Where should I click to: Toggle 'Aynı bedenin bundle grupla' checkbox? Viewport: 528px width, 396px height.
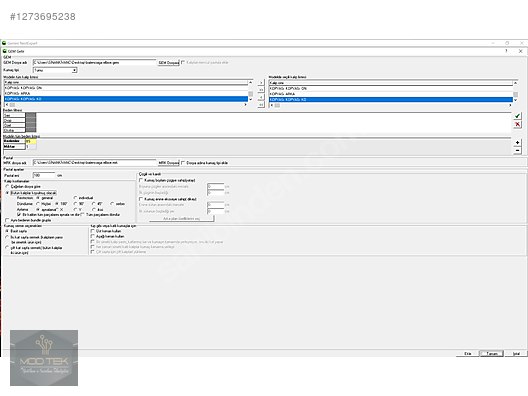pos(7,220)
